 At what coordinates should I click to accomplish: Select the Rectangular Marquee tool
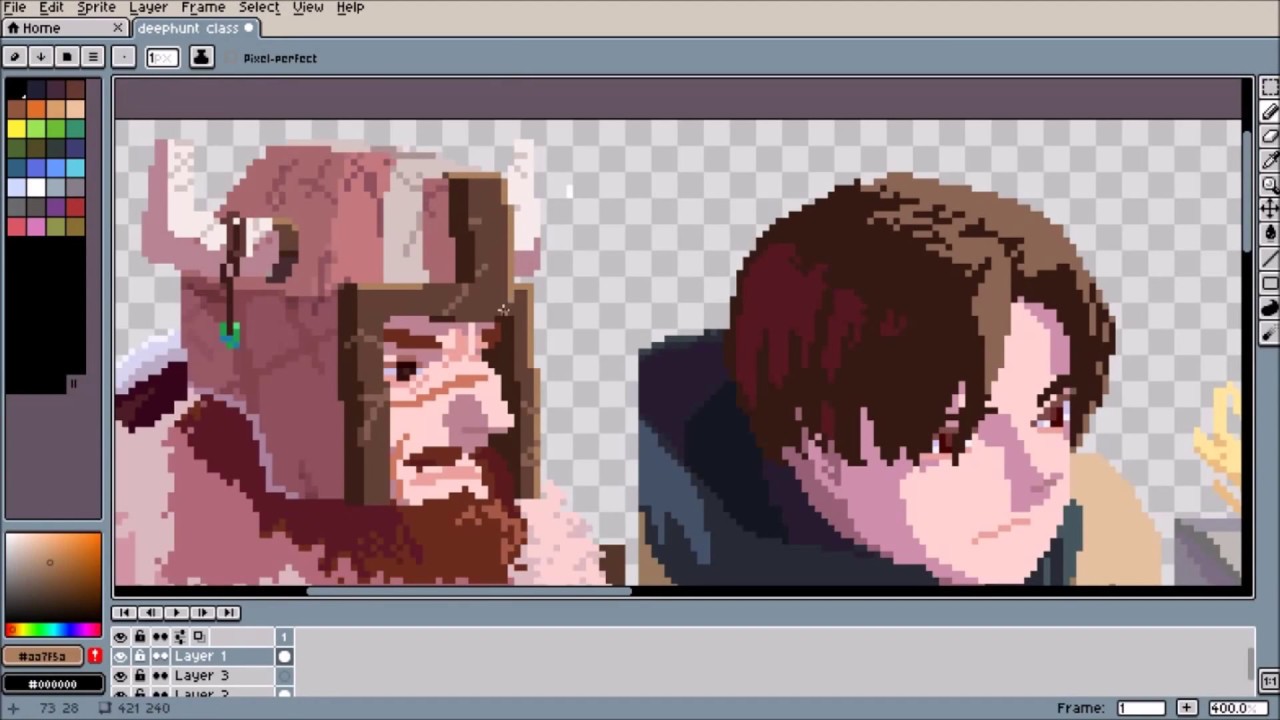pos(1269,88)
